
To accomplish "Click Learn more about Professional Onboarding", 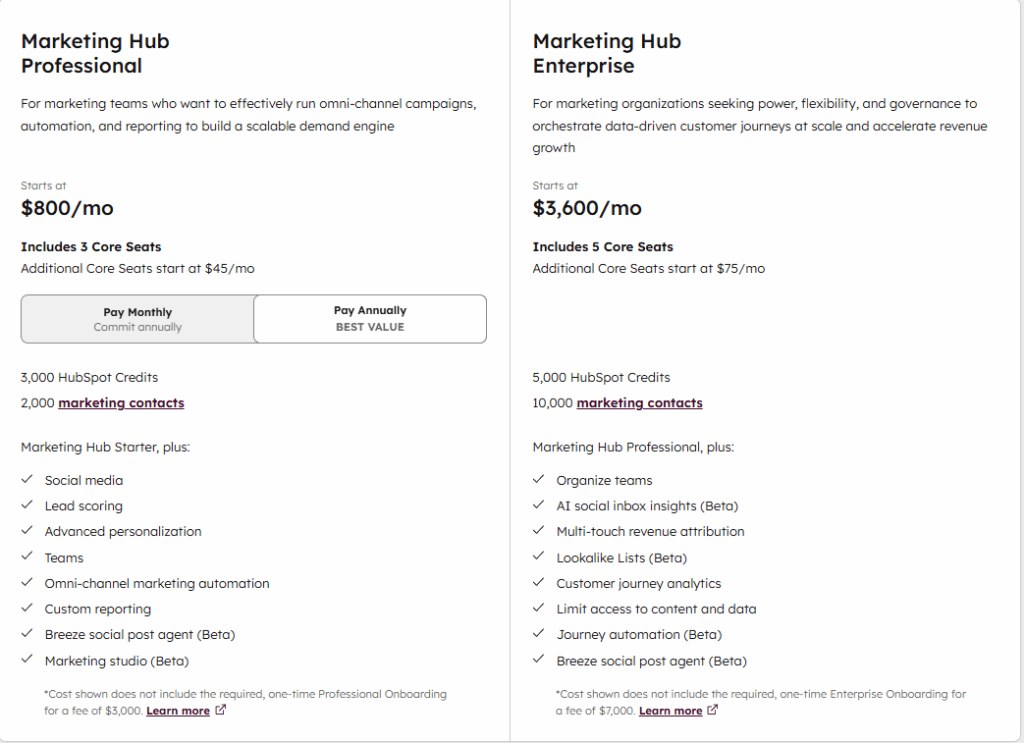I will 178,711.
